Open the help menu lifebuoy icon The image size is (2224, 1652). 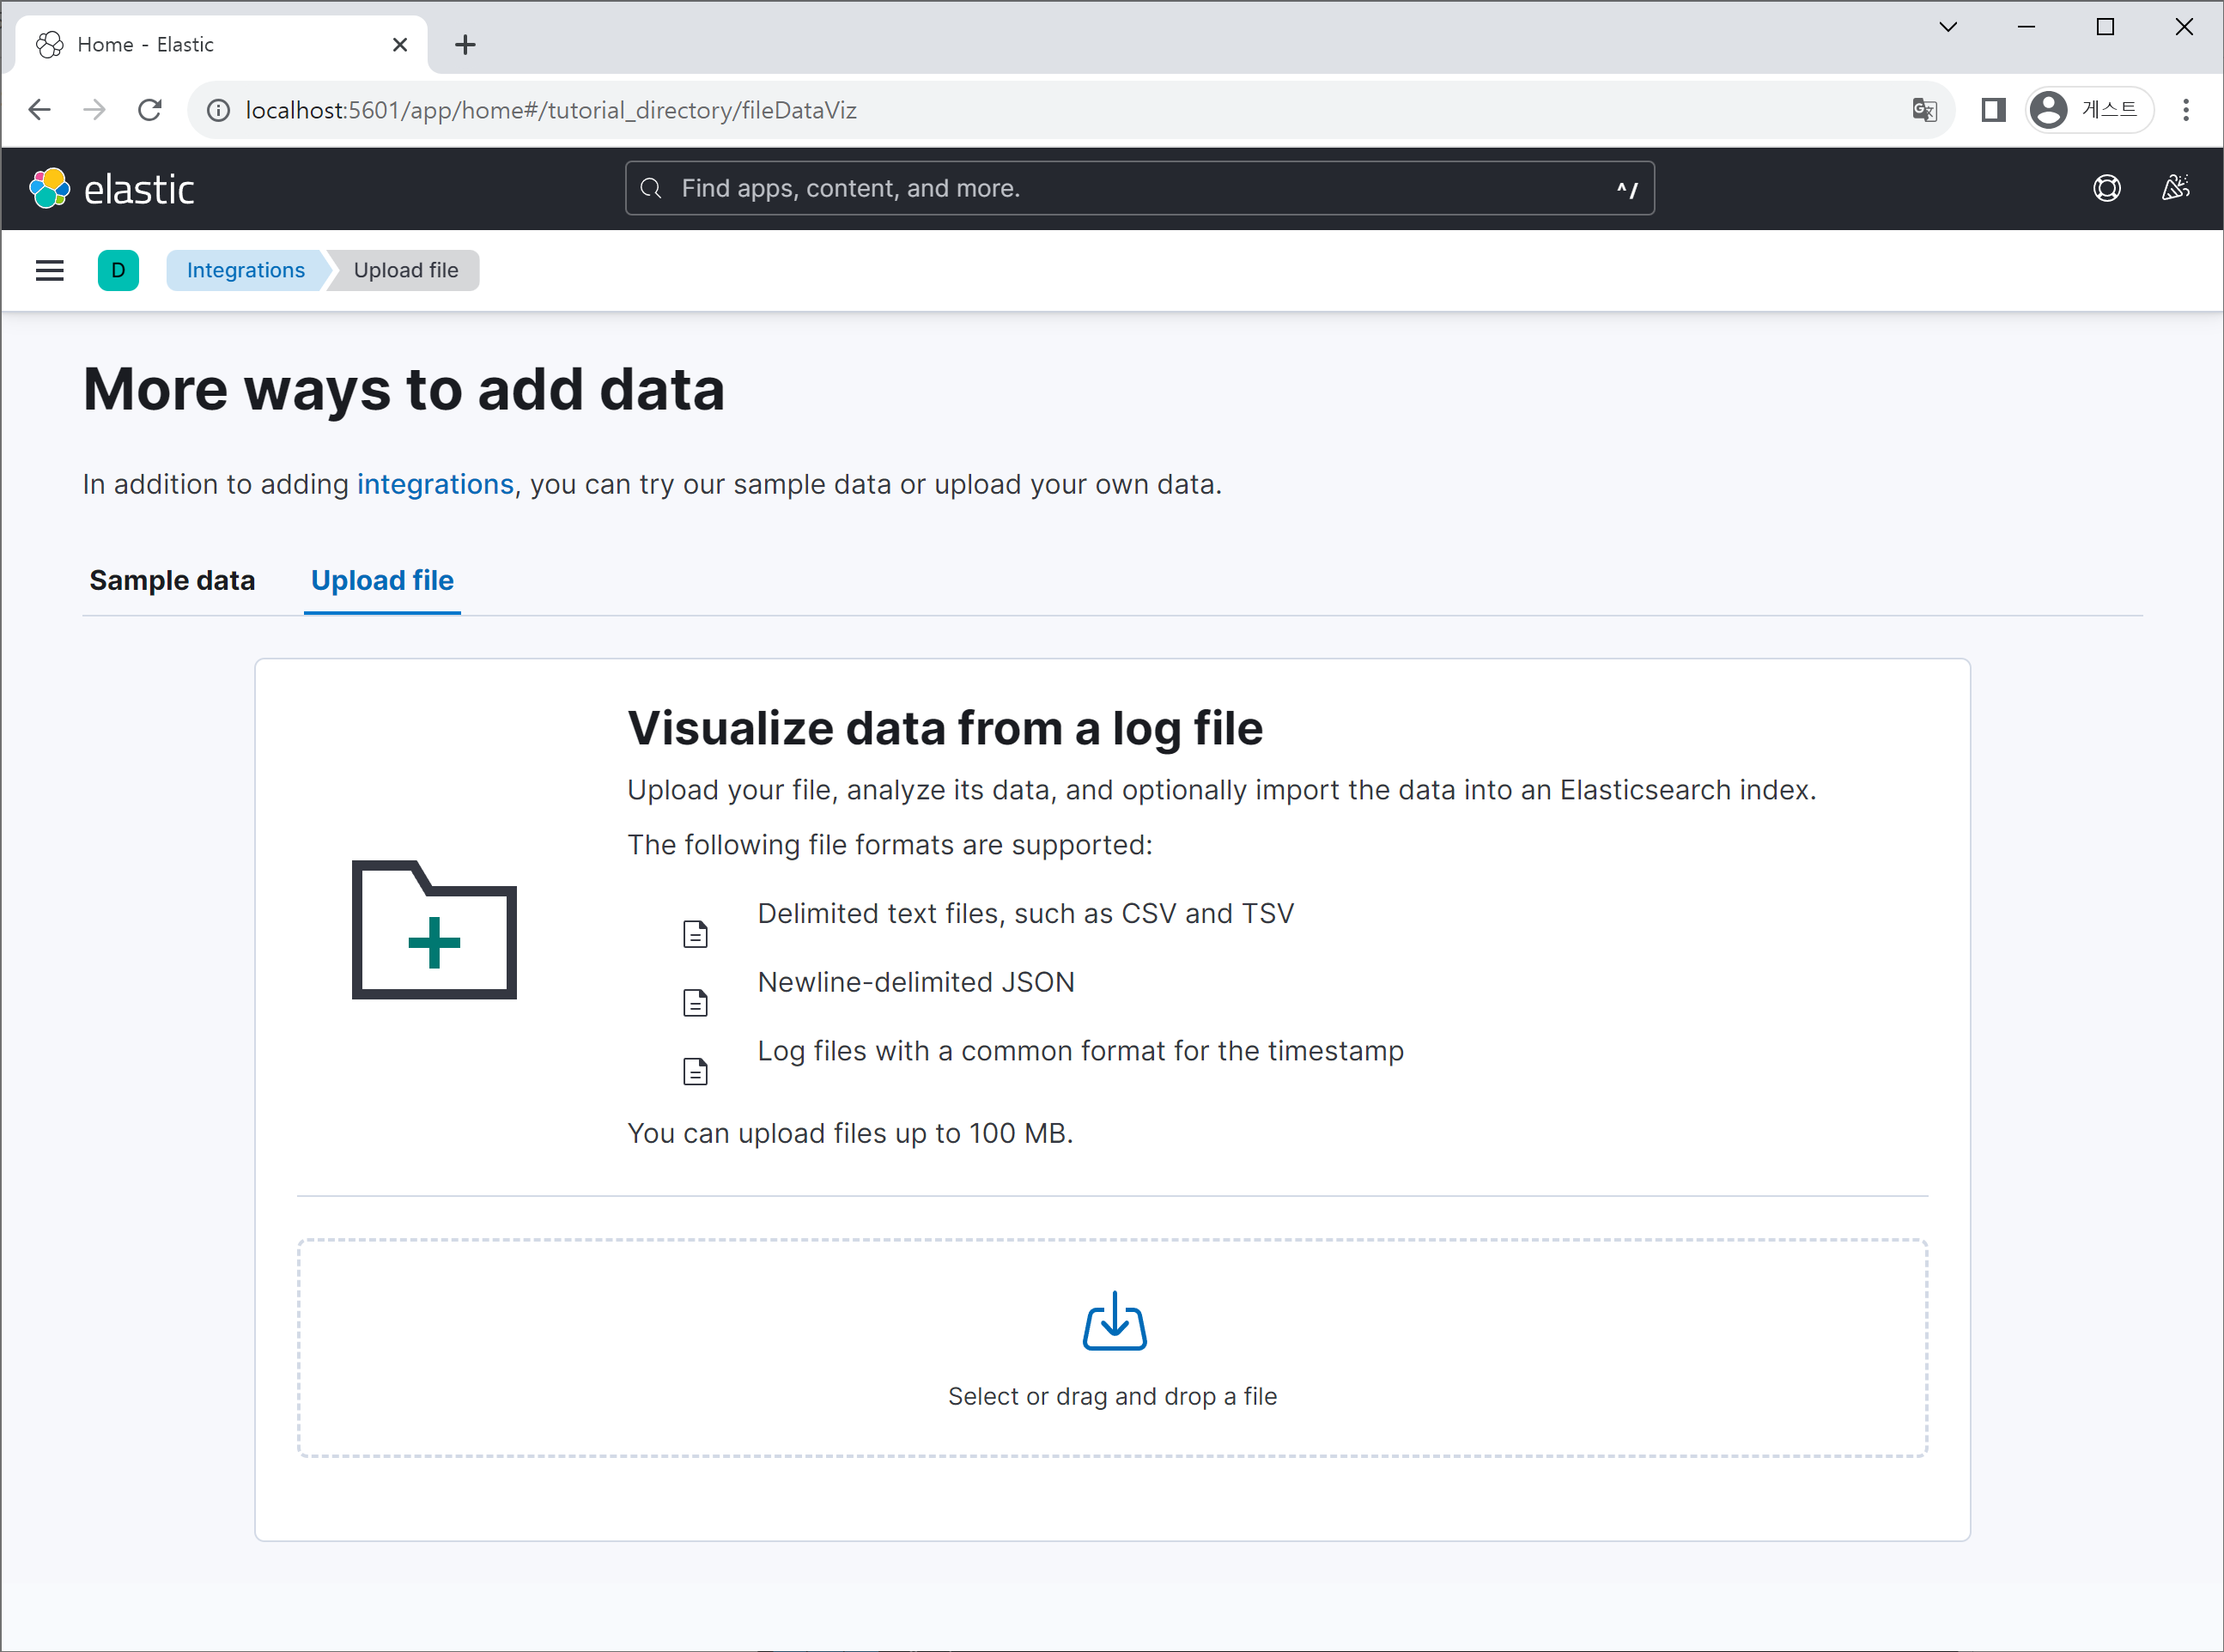(x=2106, y=188)
